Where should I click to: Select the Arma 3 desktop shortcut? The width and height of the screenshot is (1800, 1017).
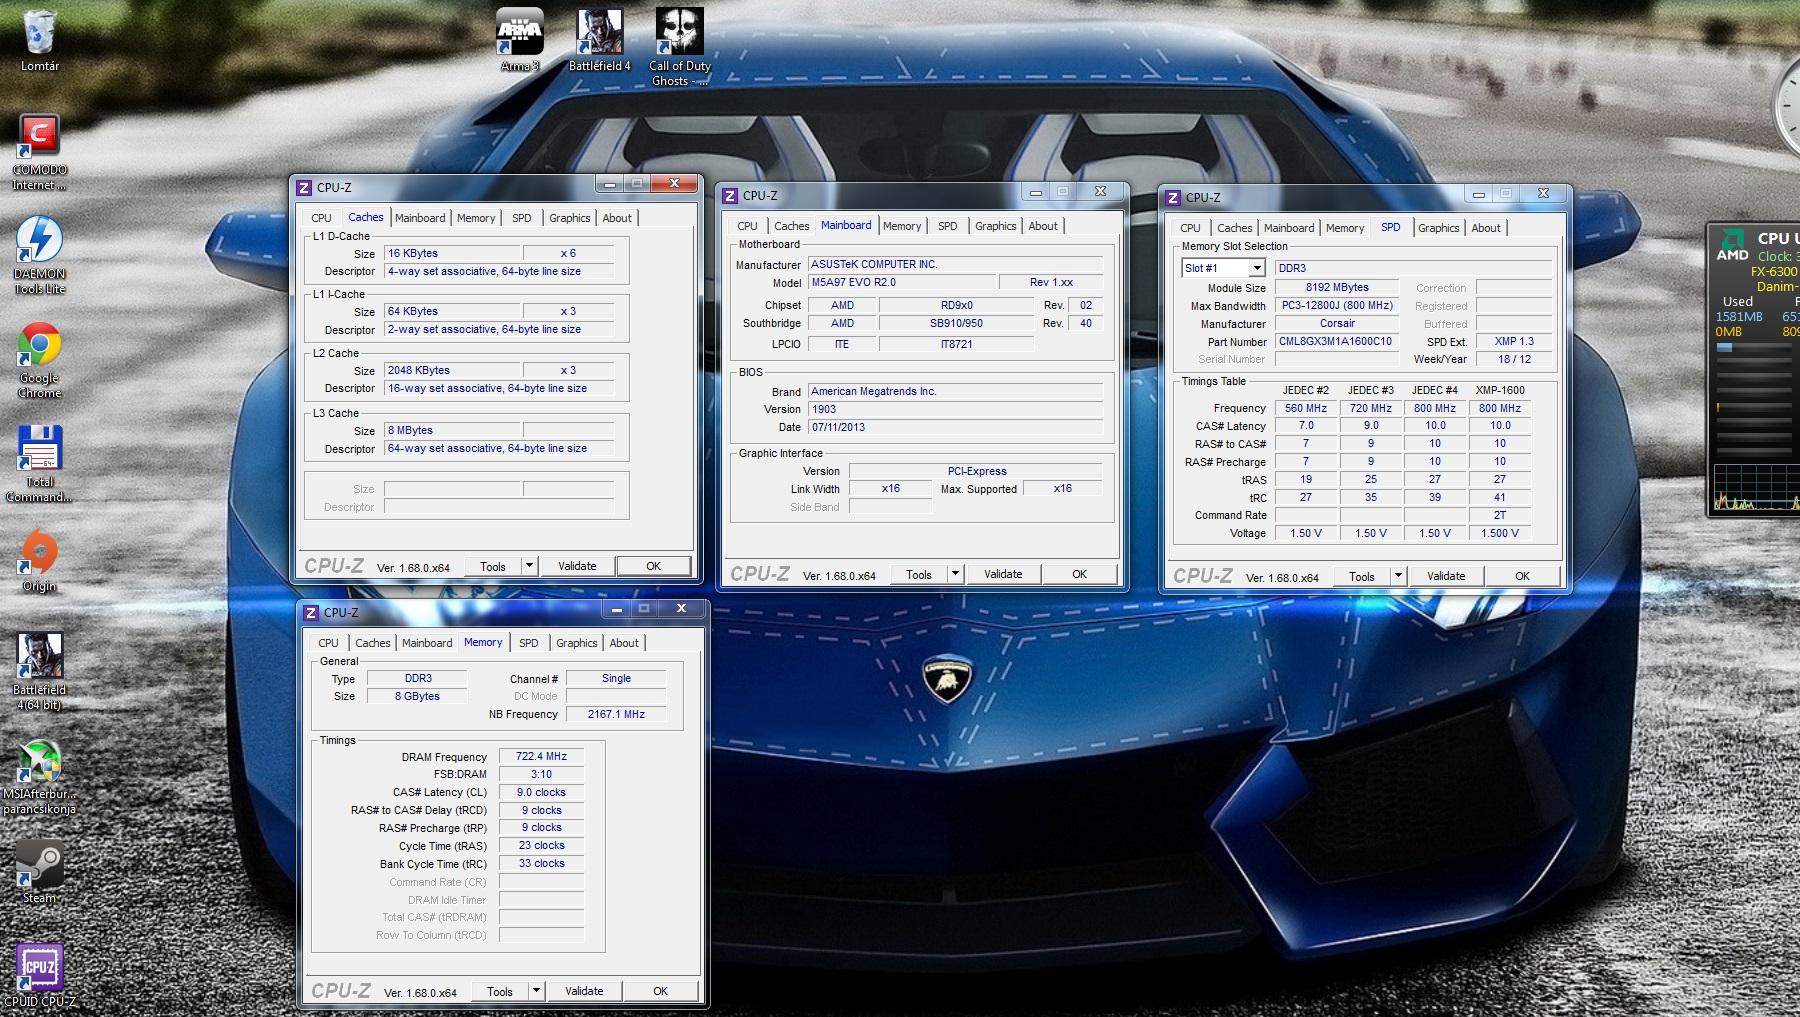pyautogui.click(x=520, y=40)
